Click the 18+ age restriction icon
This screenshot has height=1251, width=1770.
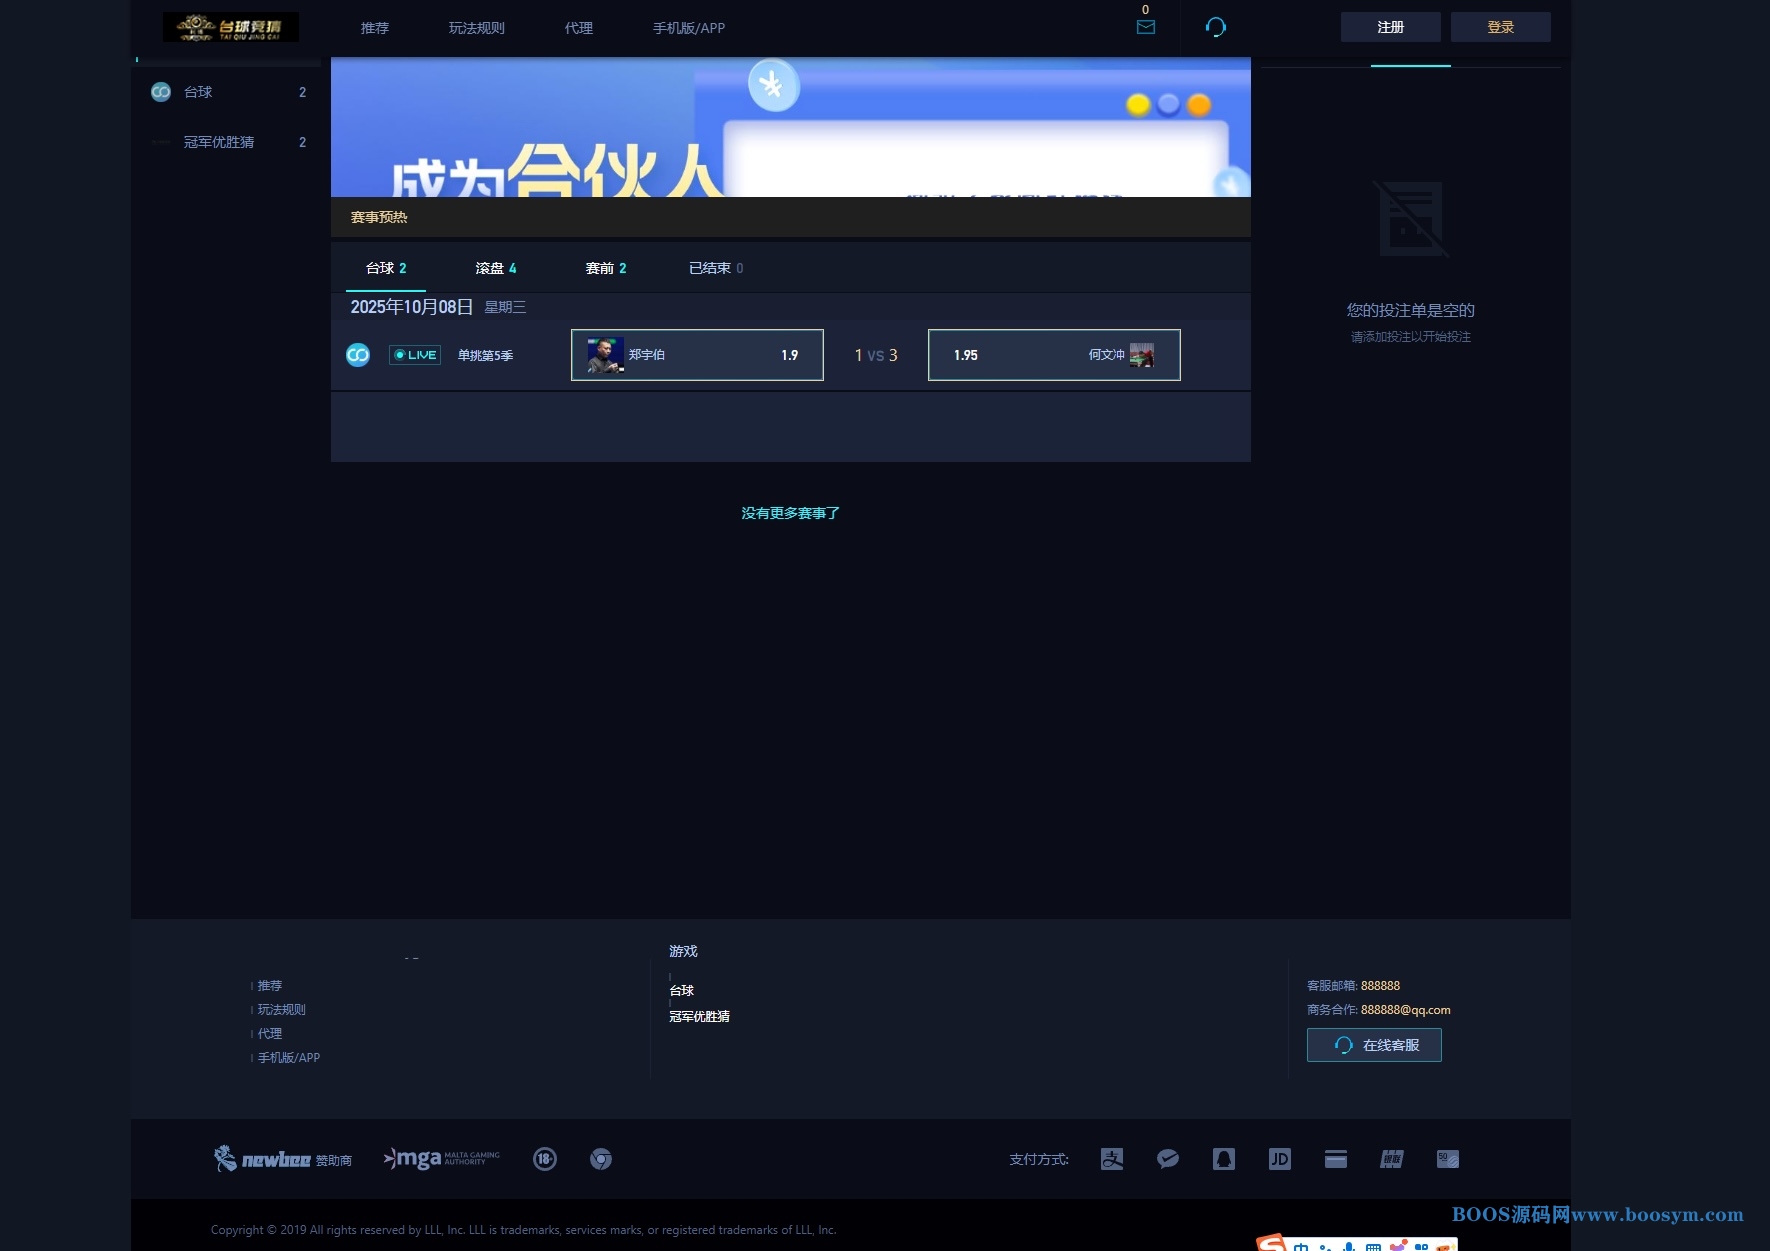[545, 1159]
